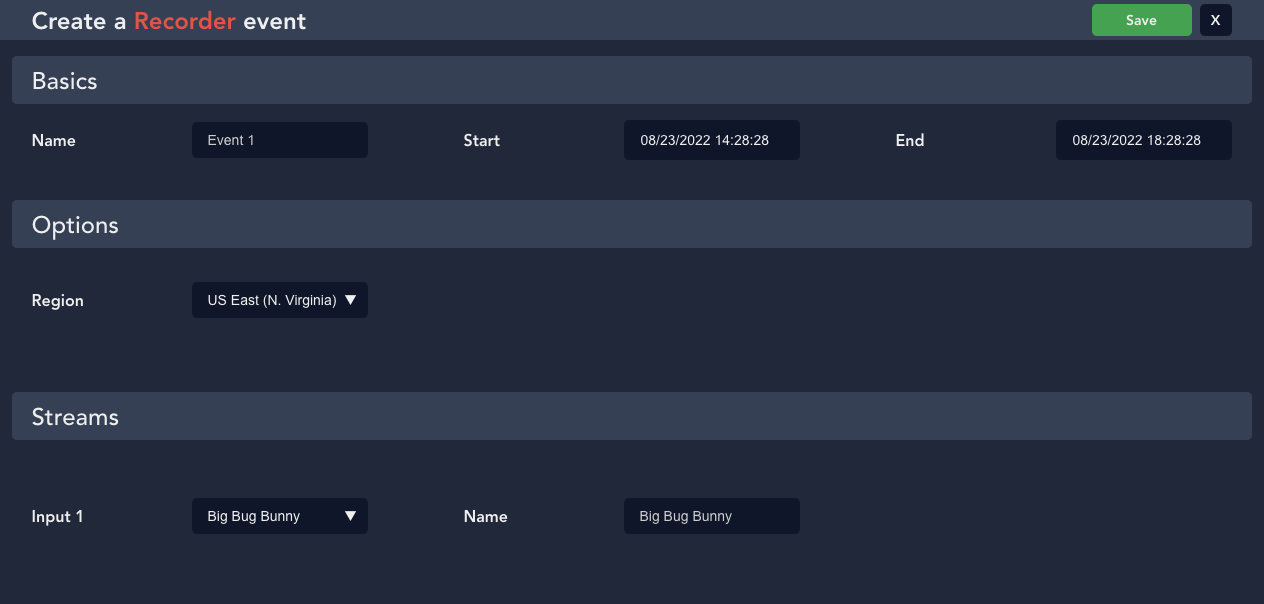The width and height of the screenshot is (1264, 604).
Task: Click the Basics section header
Action: pos(64,81)
